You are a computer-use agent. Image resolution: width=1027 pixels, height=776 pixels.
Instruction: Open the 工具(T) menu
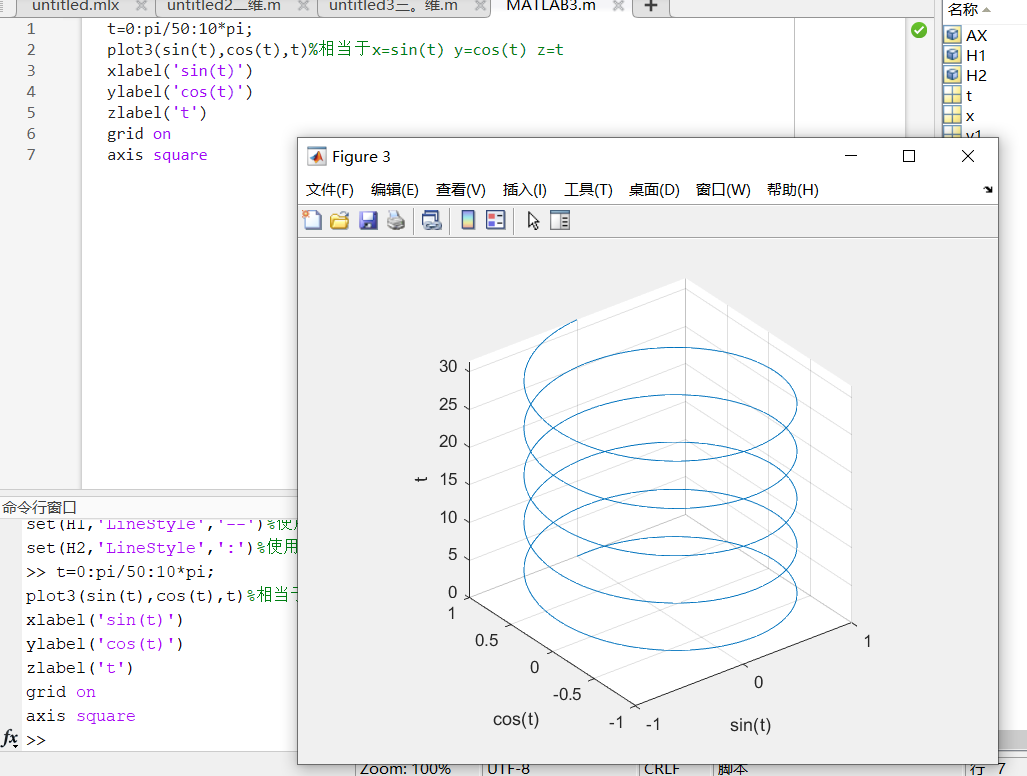tap(588, 190)
